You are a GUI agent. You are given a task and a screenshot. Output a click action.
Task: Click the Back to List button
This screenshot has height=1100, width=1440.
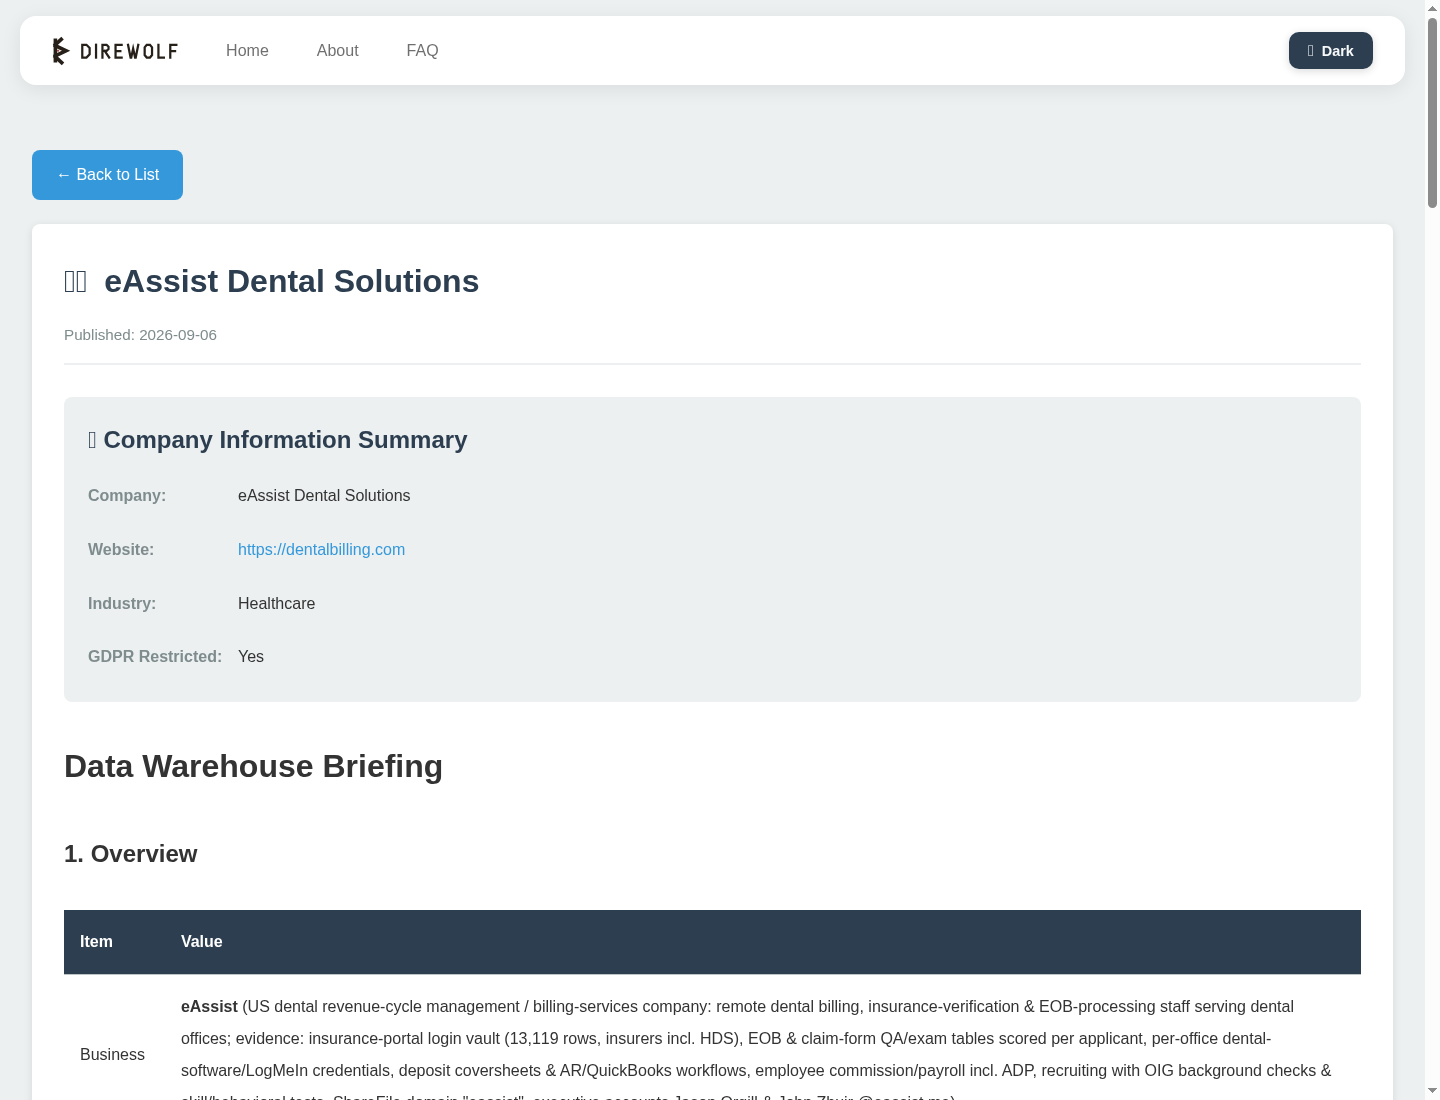[x=107, y=175]
